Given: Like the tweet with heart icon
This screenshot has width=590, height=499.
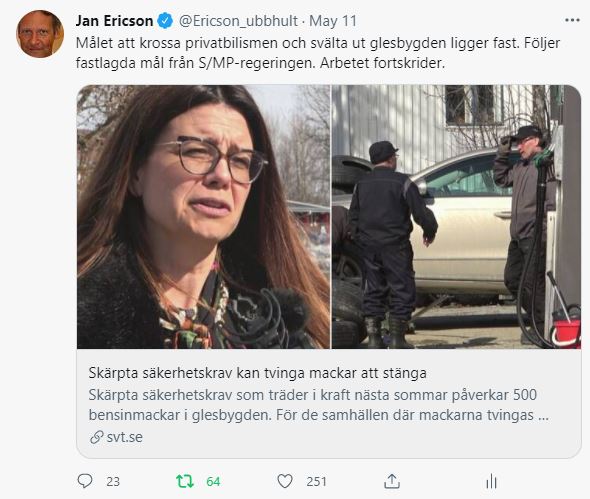Looking at the screenshot, I should (285, 481).
